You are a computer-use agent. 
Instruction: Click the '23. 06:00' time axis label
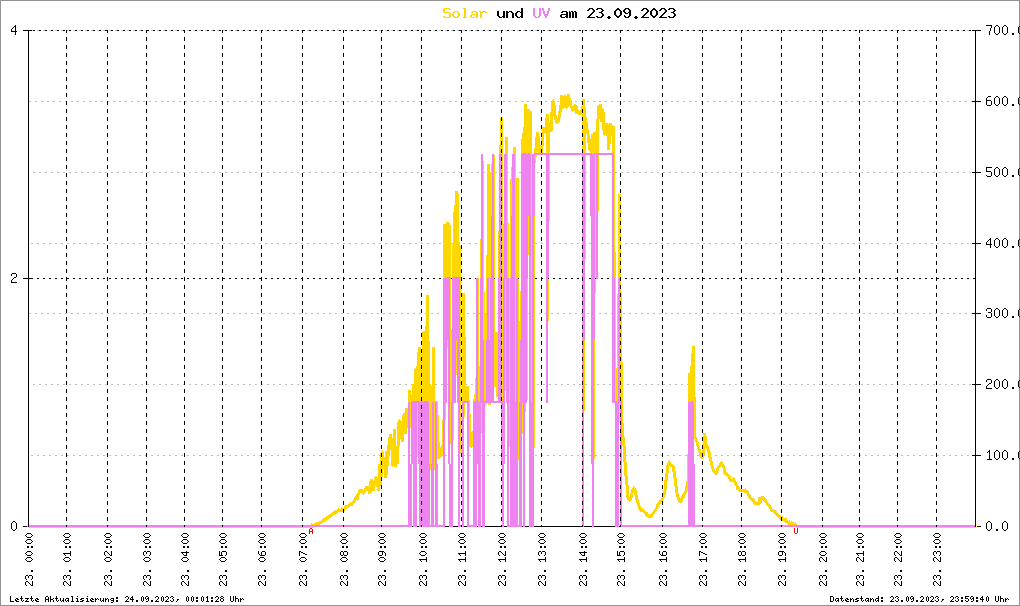(x=262, y=559)
